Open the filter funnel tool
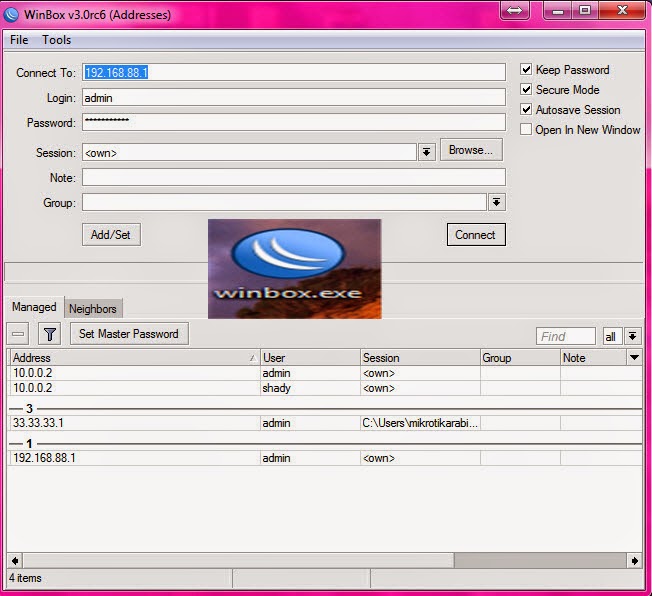The width and height of the screenshot is (652, 596). (x=49, y=334)
